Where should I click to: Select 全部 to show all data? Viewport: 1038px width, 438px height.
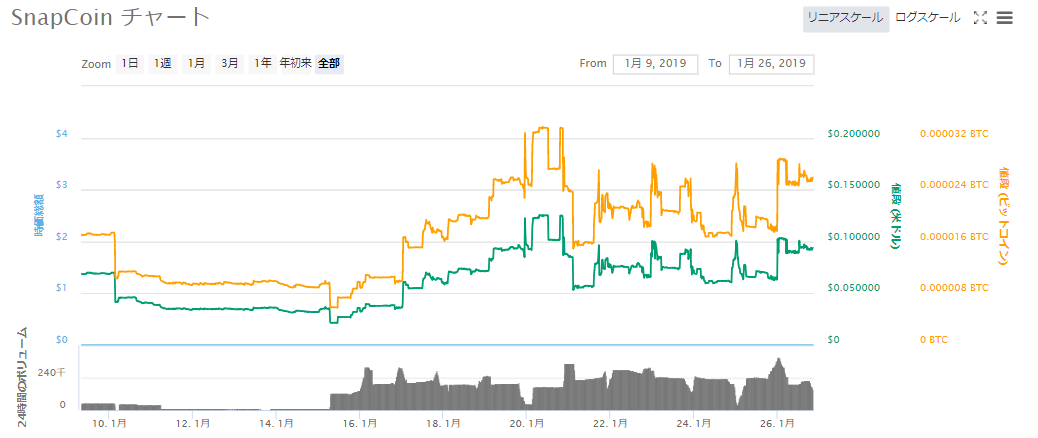(329, 64)
